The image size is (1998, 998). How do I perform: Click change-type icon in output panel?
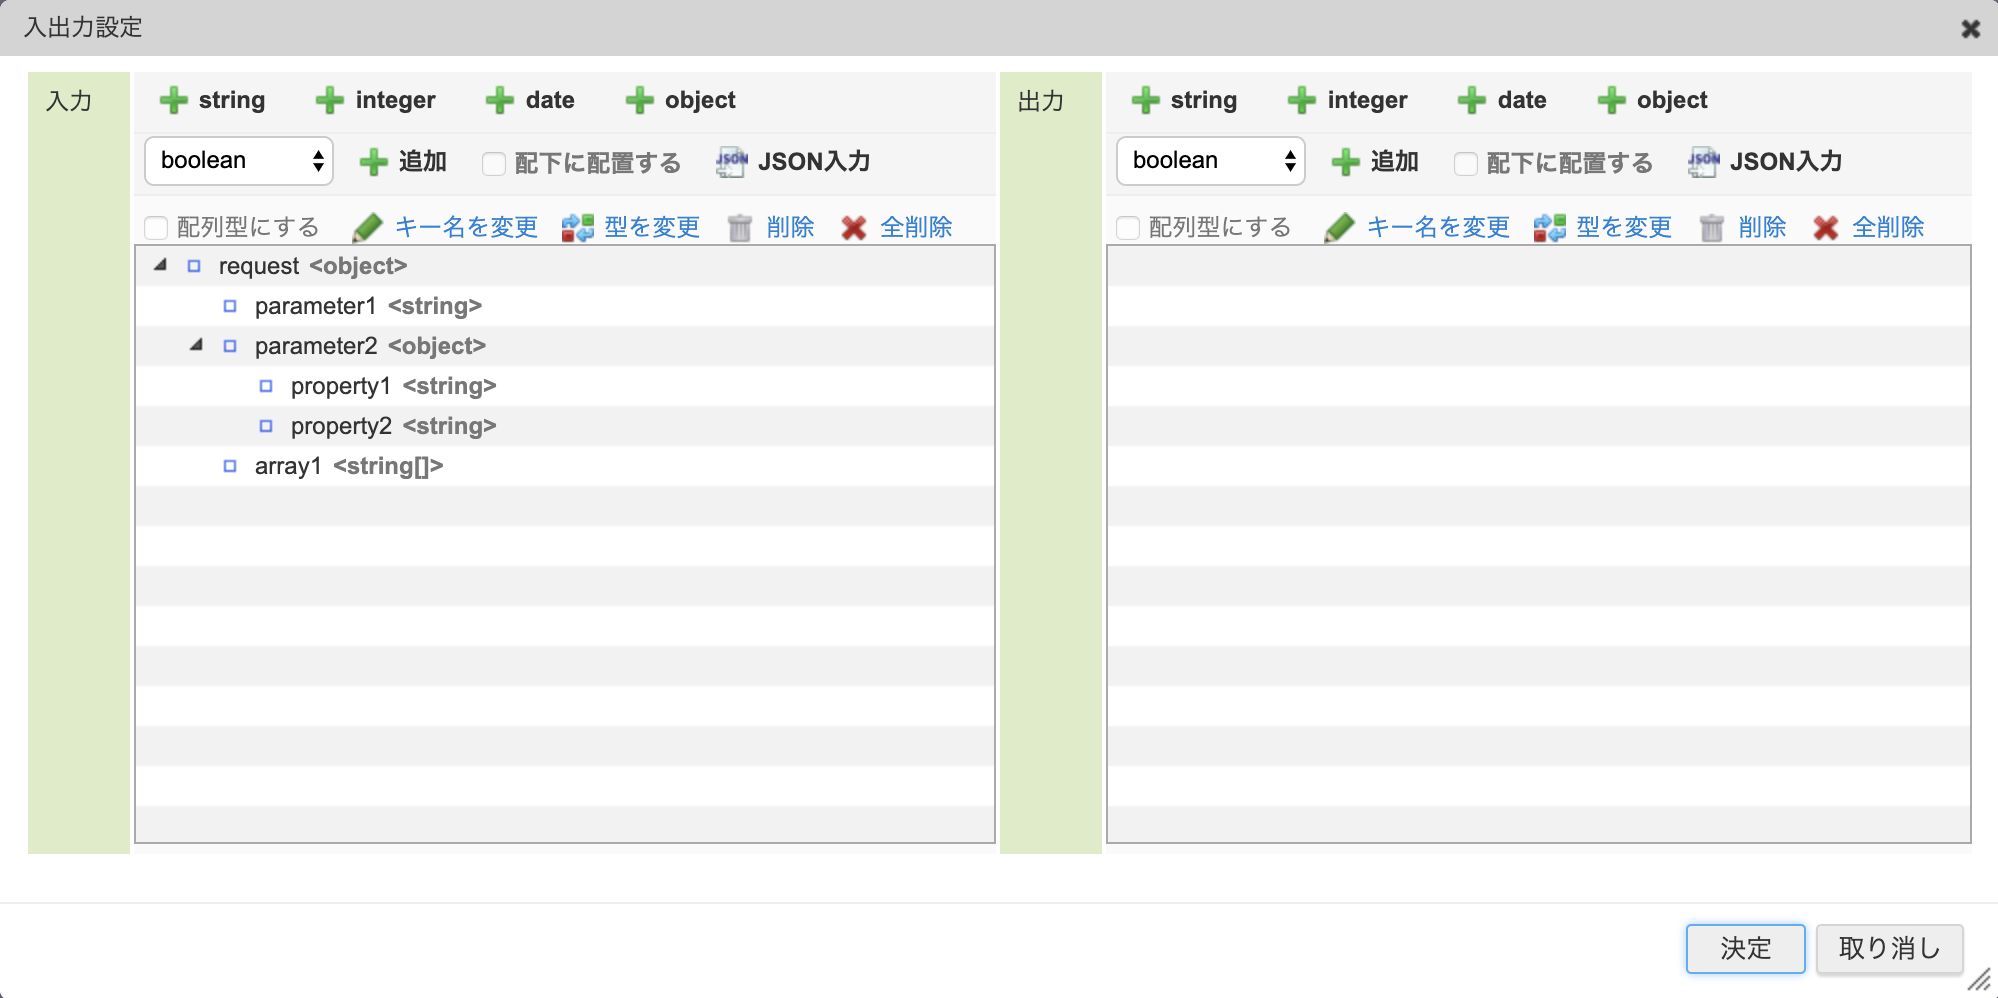tap(1550, 228)
